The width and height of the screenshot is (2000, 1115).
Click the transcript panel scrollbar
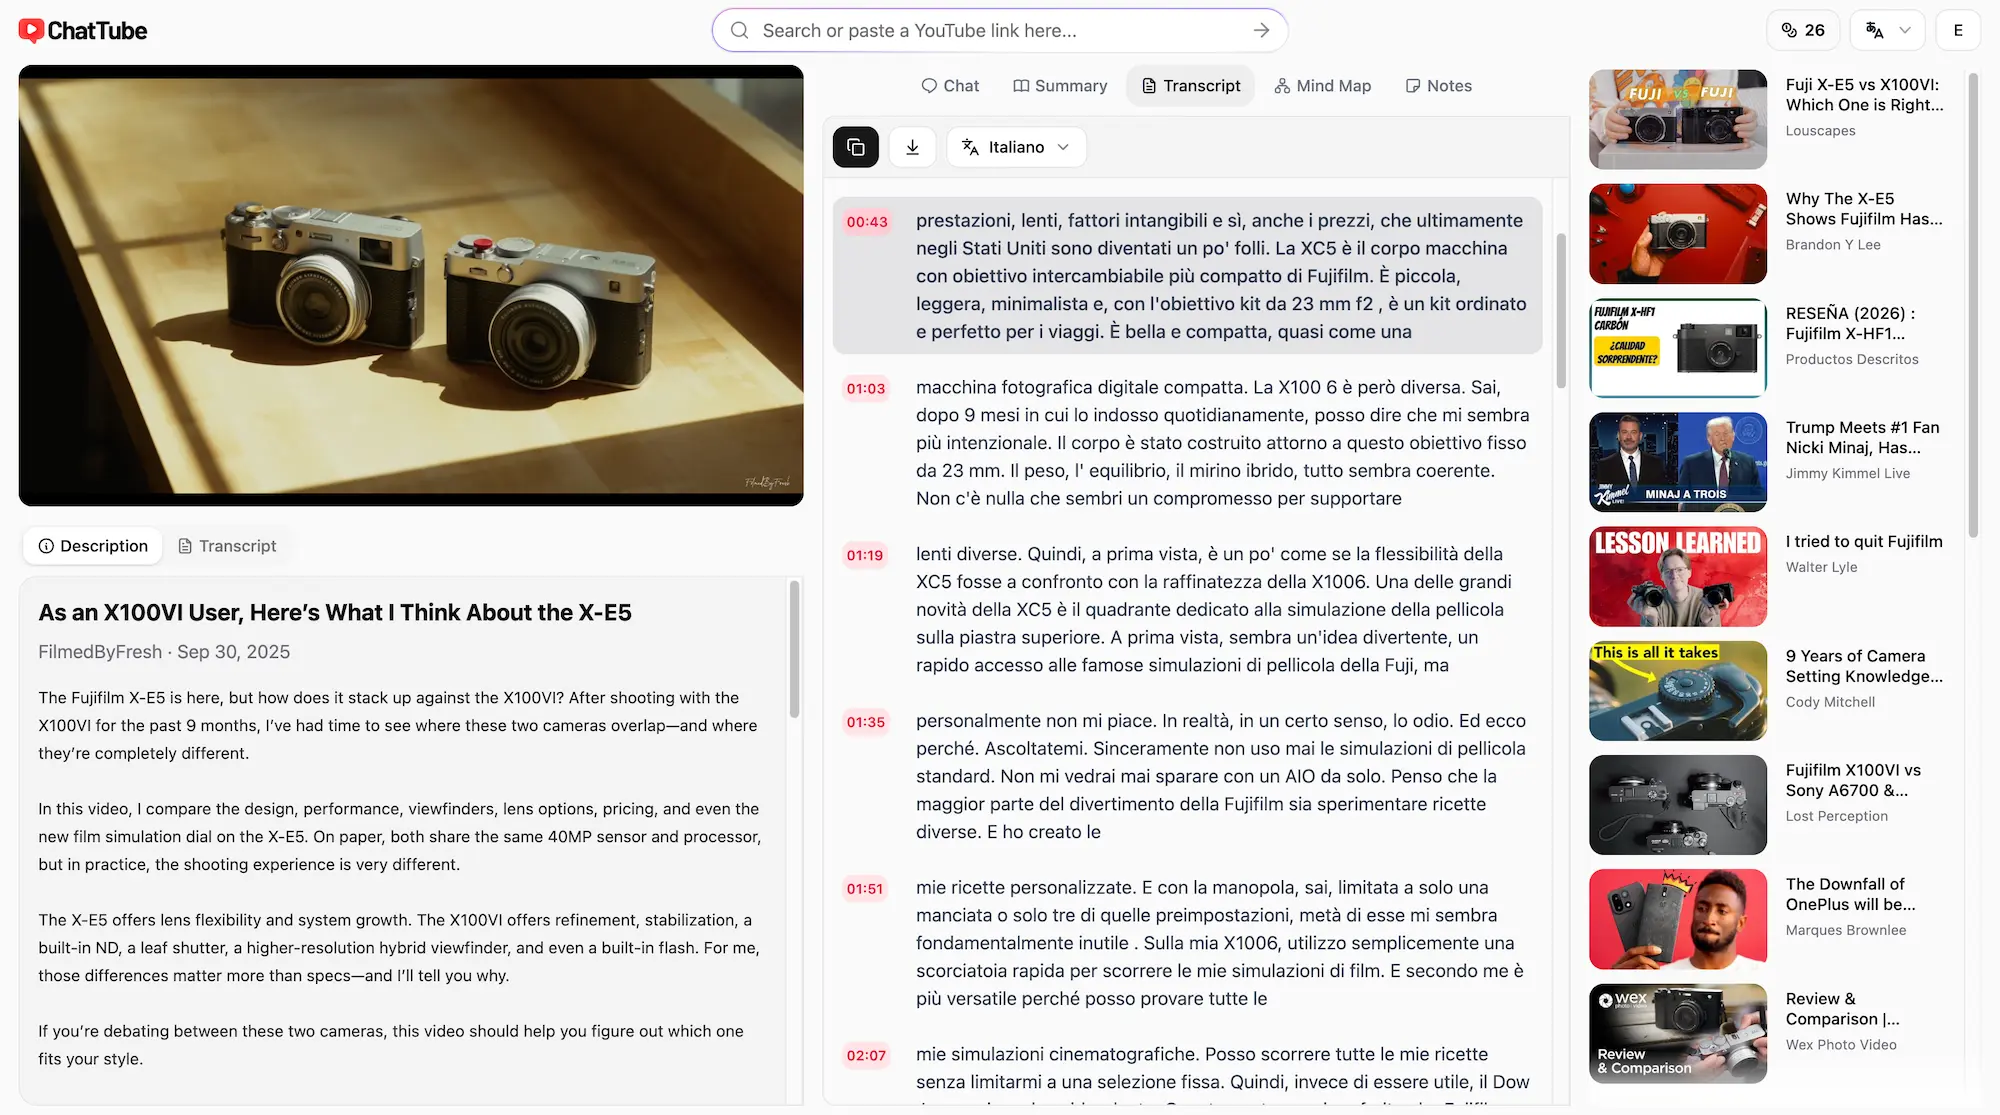tap(1561, 311)
